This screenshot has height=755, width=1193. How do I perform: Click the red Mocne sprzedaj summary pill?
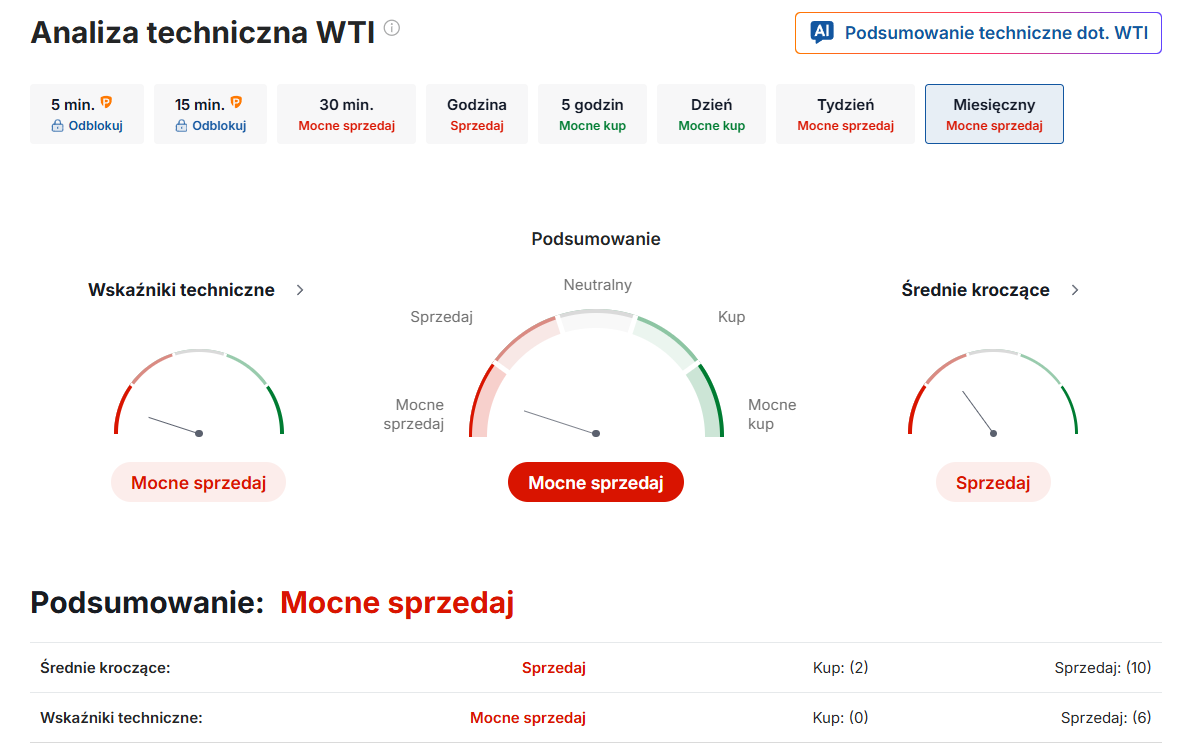596,483
